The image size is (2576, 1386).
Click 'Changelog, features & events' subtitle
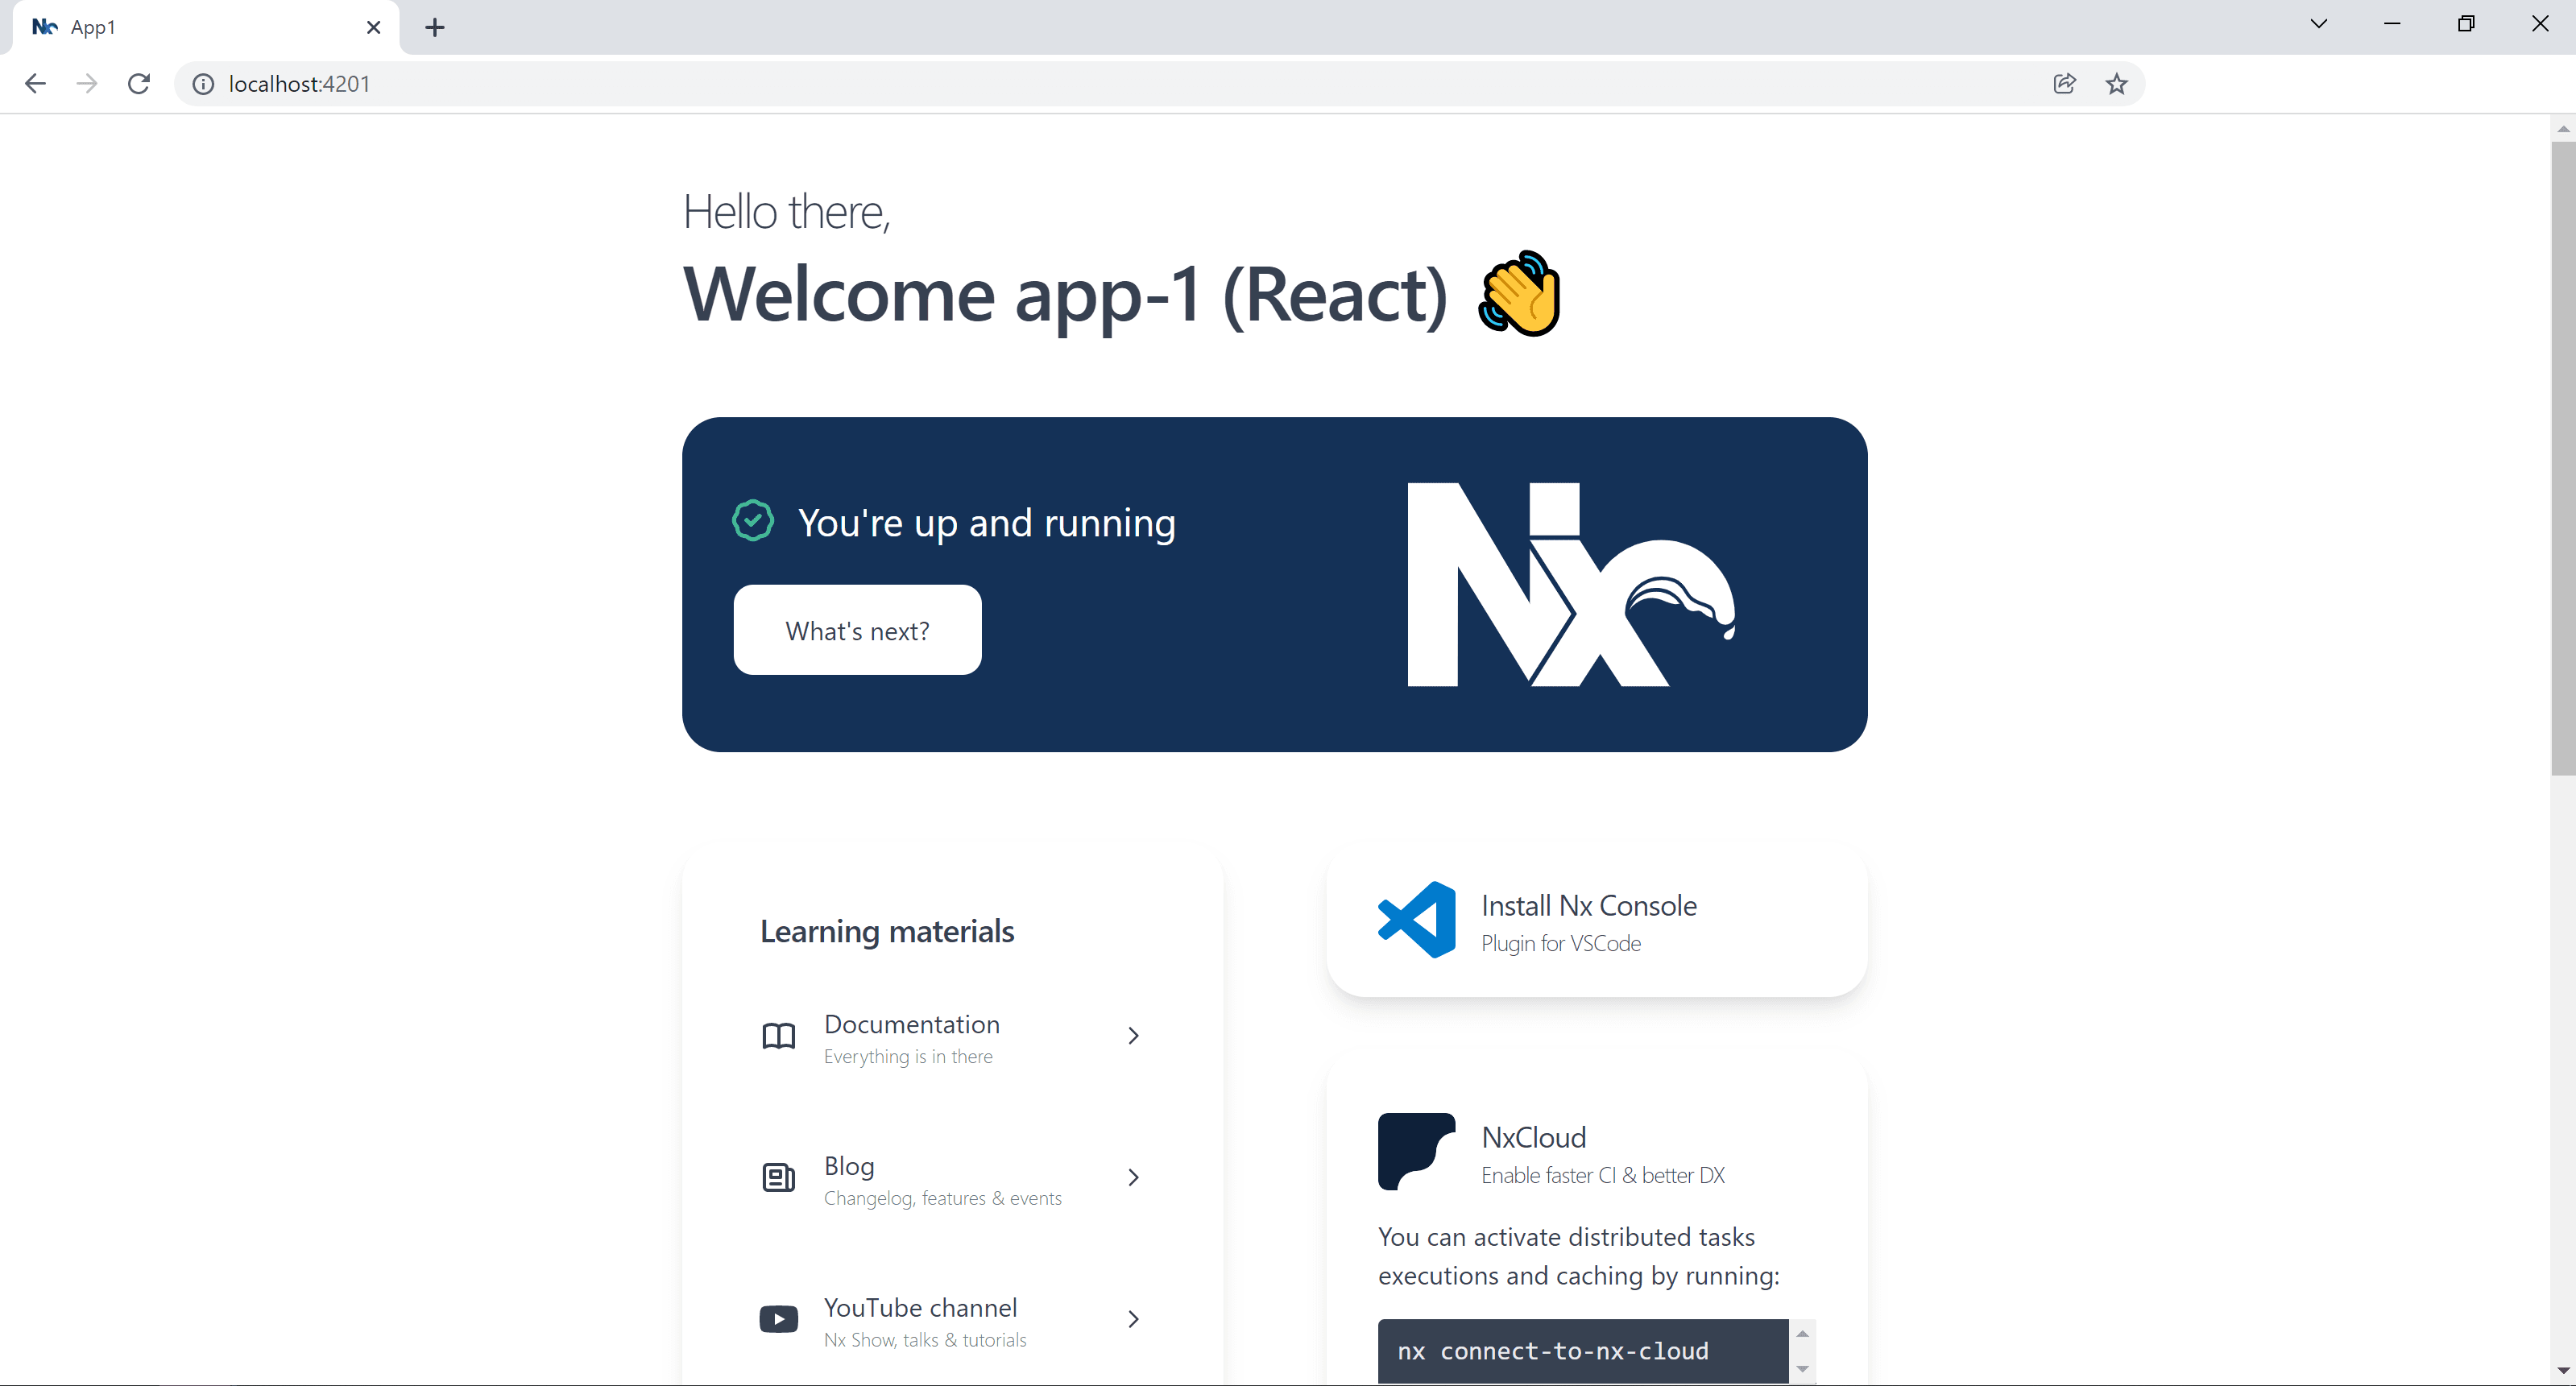click(x=943, y=1199)
